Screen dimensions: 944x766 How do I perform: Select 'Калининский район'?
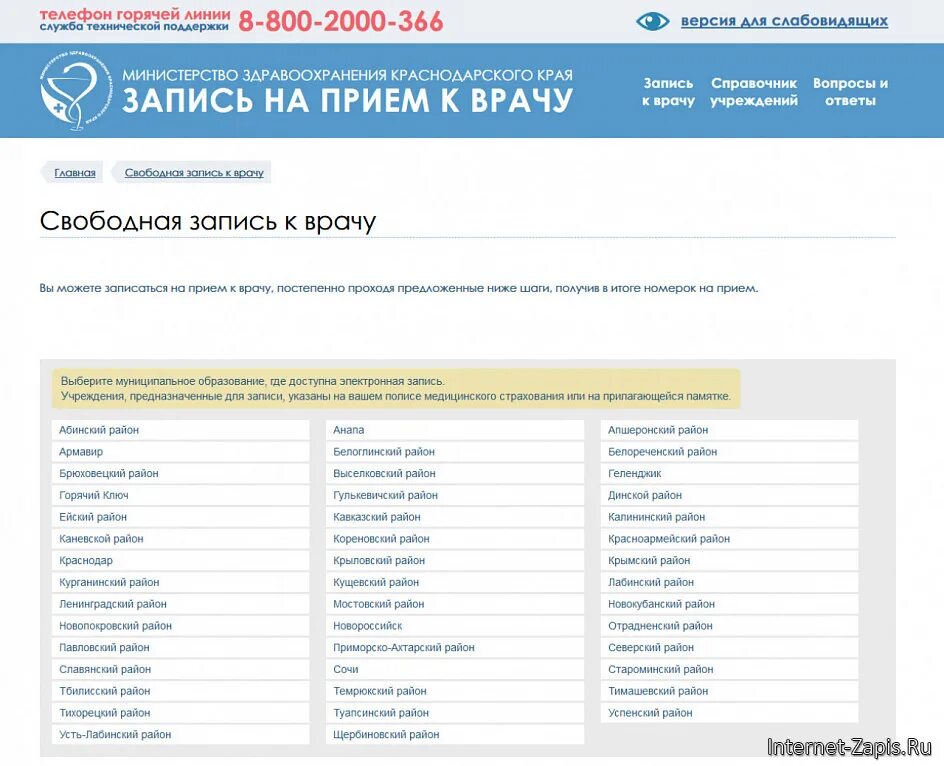(x=730, y=517)
